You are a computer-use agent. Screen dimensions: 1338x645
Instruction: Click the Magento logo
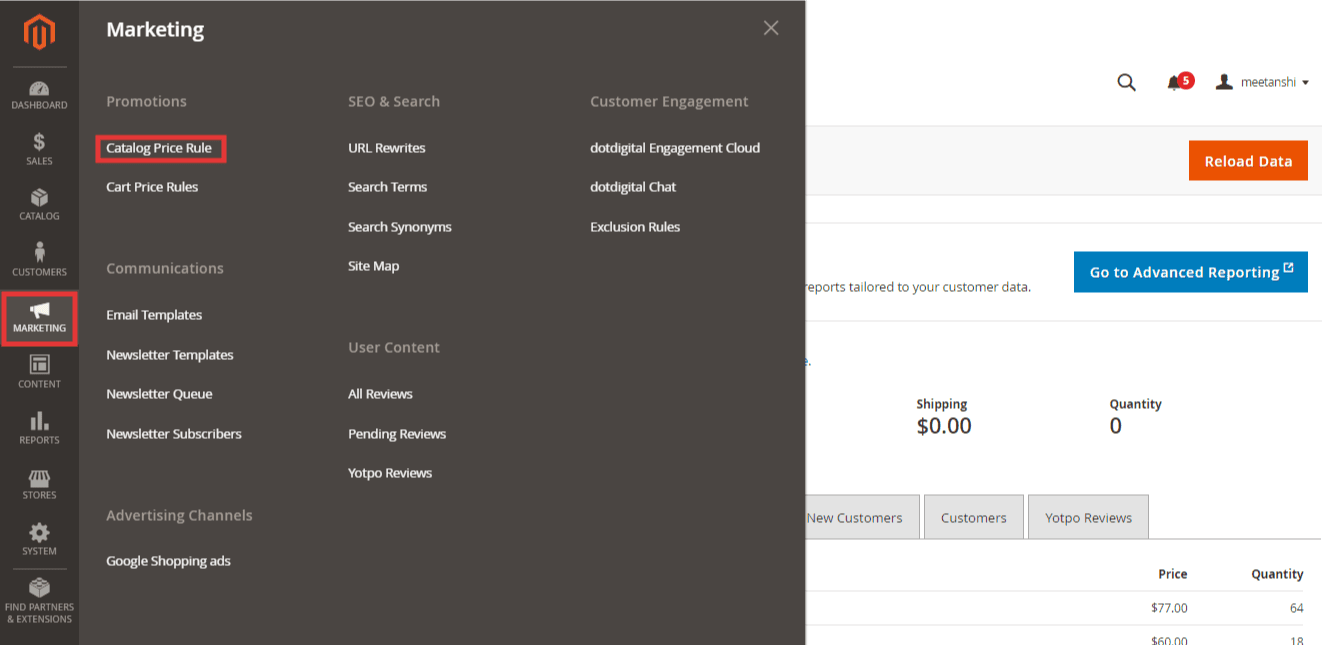[x=39, y=32]
